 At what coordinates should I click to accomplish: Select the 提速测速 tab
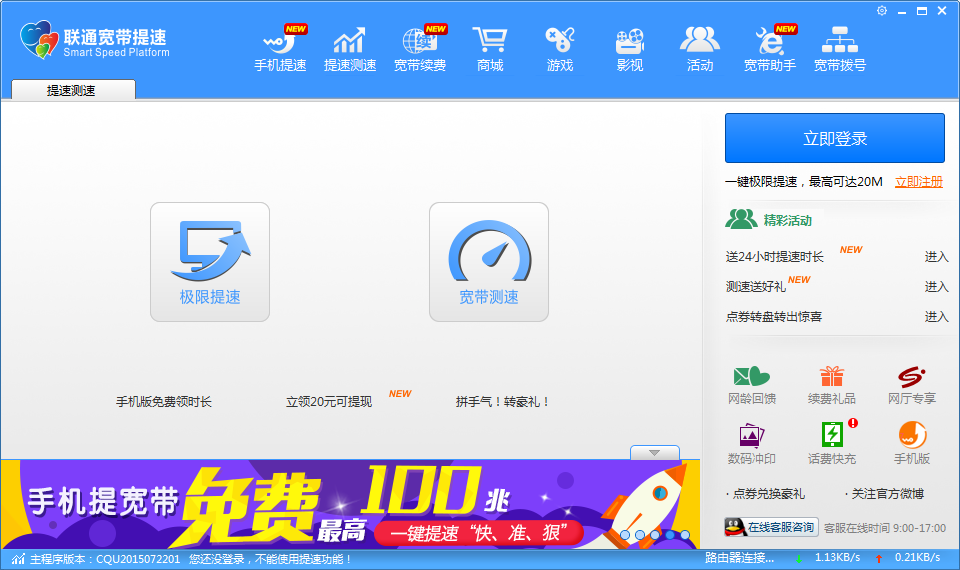[73, 90]
